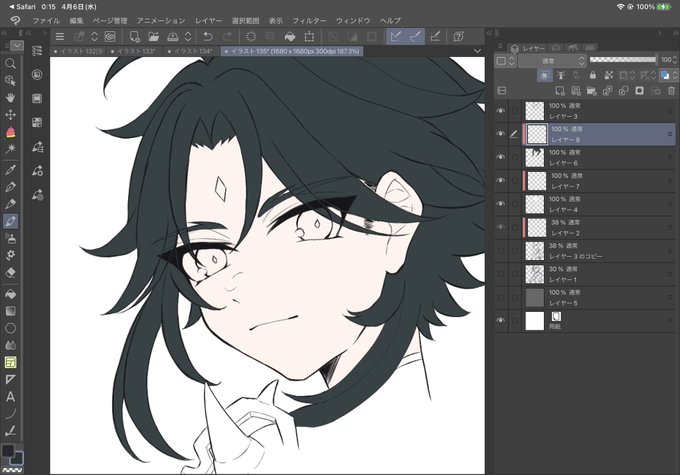This screenshot has width=680, height=475.
Task: Switch to the イラスト133 tab
Action: tap(134, 51)
